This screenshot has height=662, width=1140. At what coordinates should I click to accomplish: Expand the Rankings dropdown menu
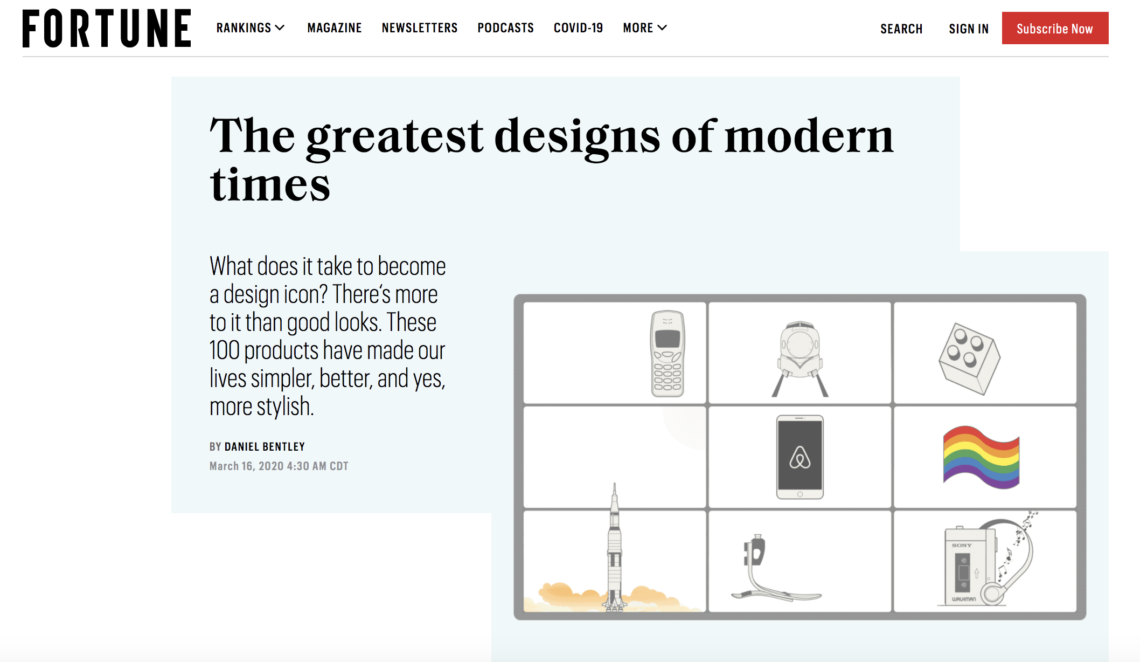point(250,28)
